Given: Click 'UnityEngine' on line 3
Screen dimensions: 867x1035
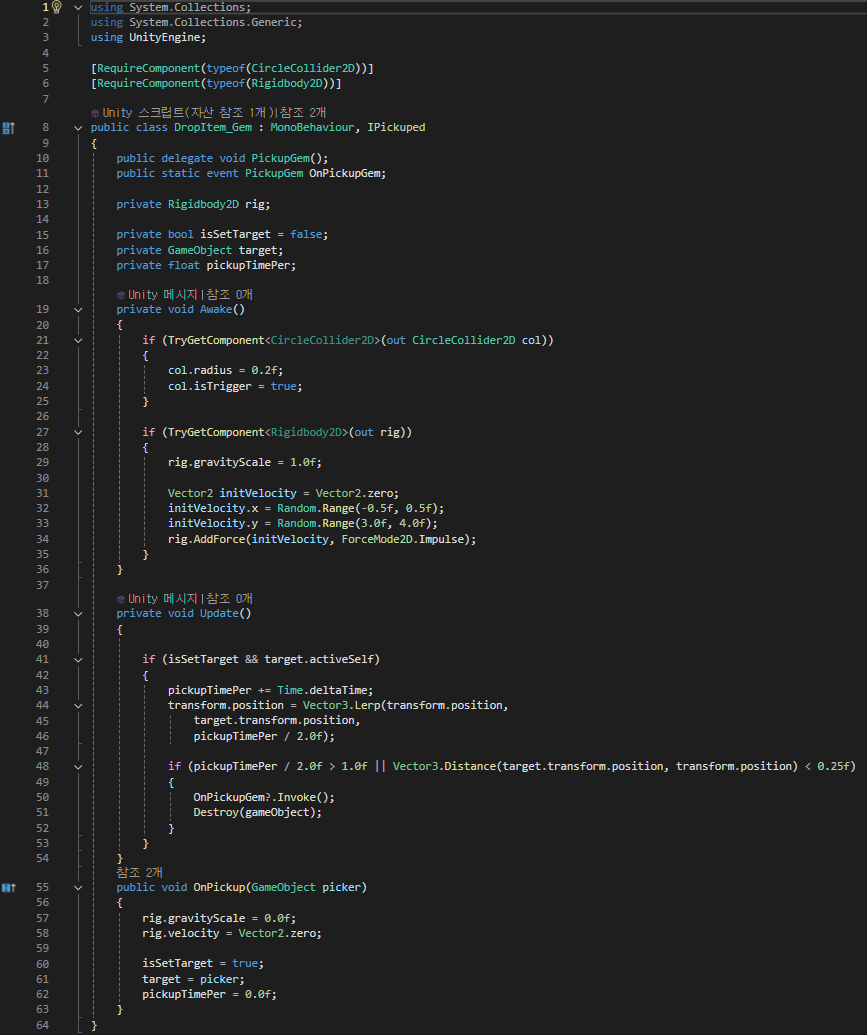Looking at the screenshot, I should (x=164, y=38).
